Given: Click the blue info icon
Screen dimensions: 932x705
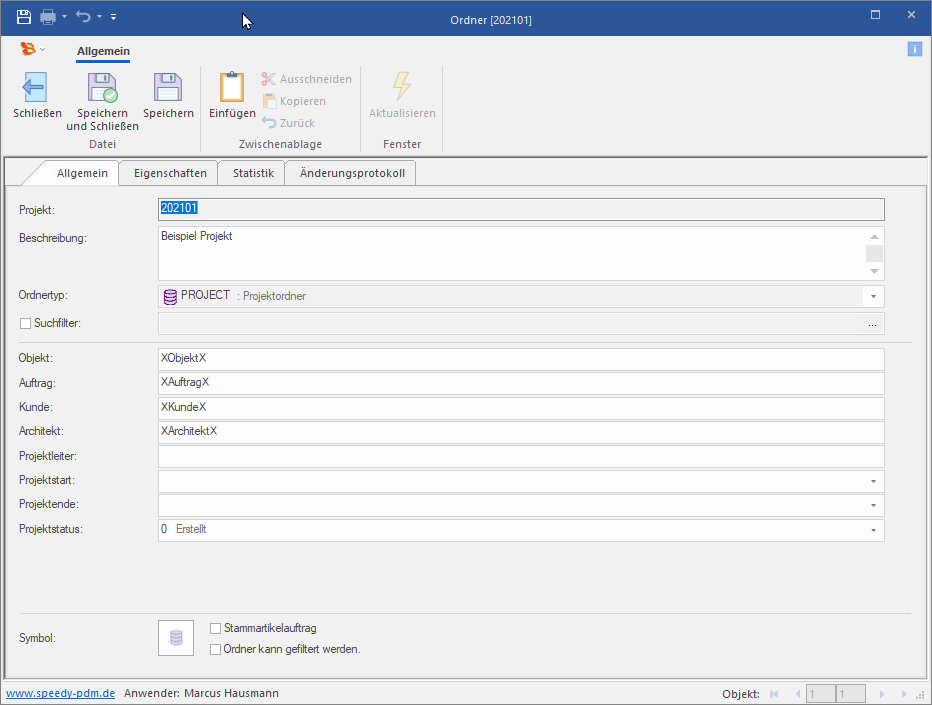Looking at the screenshot, I should coord(914,49).
